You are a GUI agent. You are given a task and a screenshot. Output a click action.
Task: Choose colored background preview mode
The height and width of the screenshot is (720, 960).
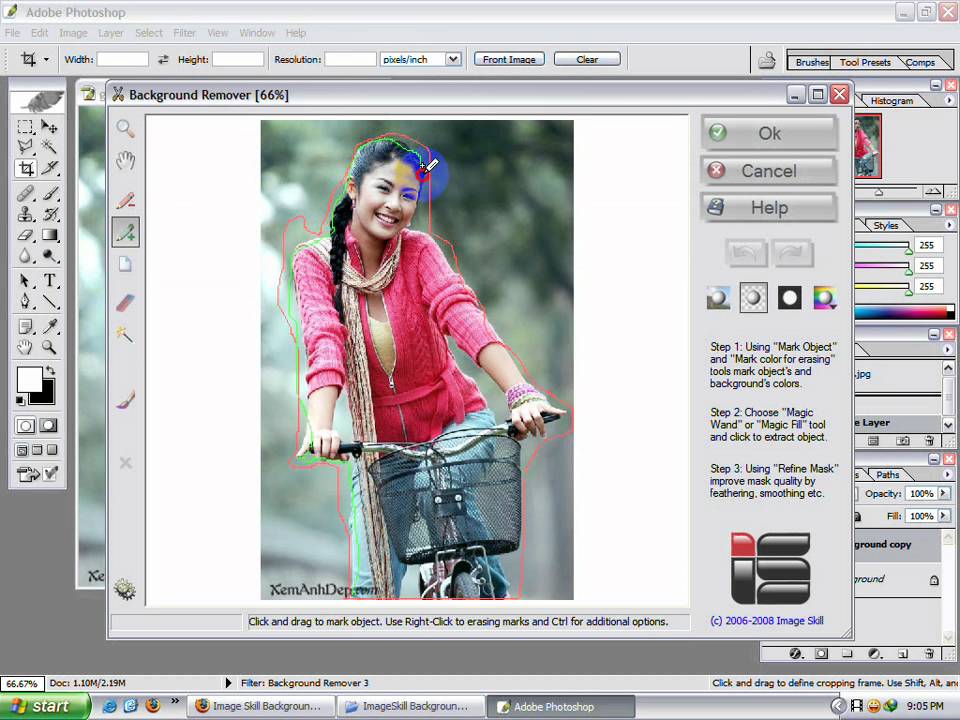[x=825, y=298]
